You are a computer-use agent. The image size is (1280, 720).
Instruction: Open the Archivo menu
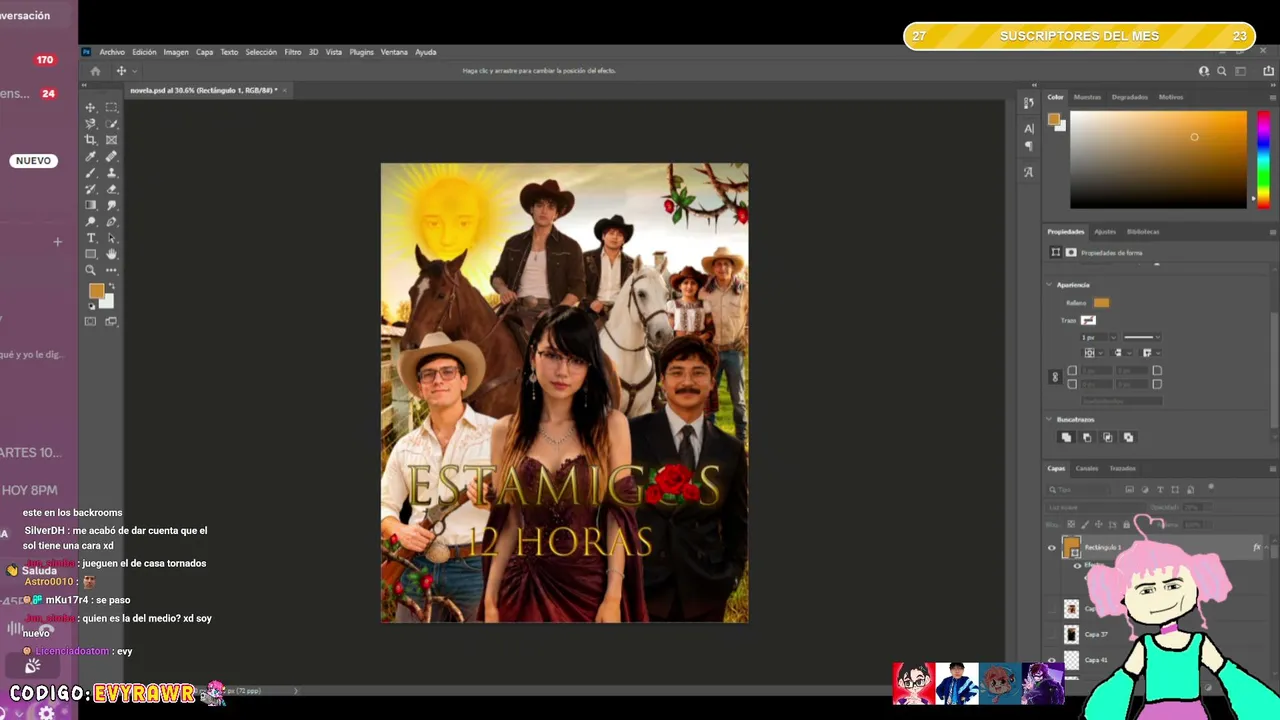[x=112, y=52]
